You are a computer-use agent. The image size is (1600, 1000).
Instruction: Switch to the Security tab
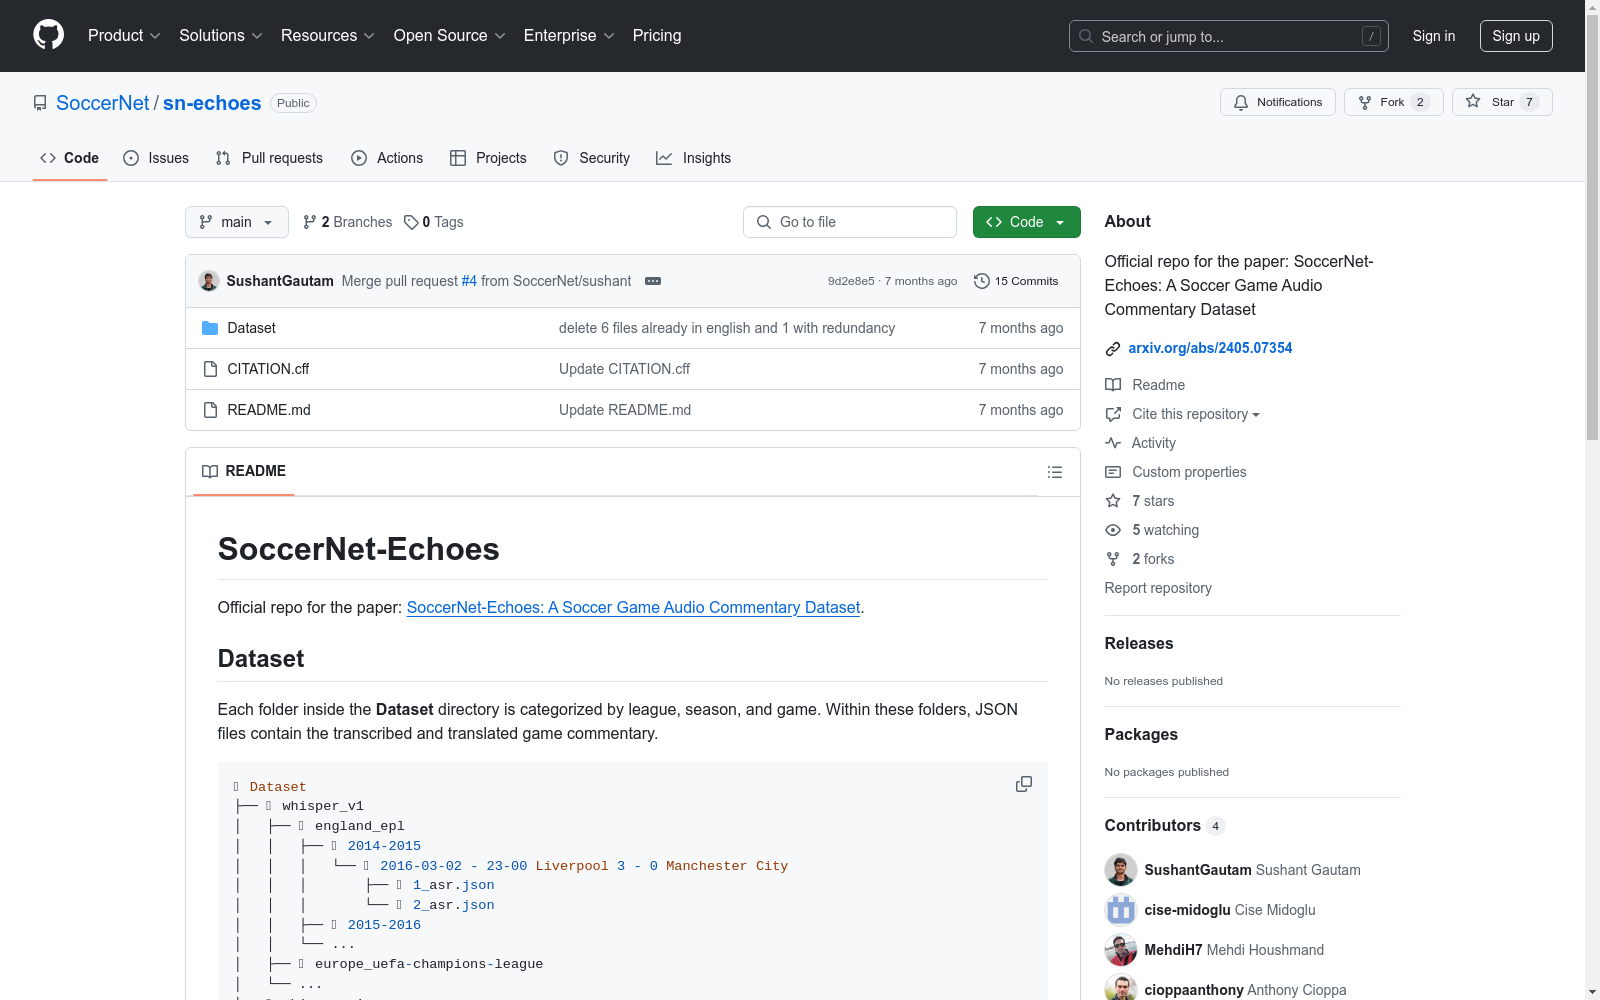pyautogui.click(x=592, y=158)
